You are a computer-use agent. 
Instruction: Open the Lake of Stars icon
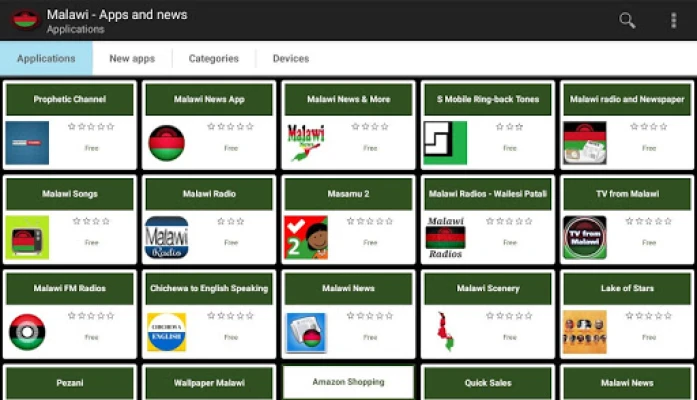585,332
